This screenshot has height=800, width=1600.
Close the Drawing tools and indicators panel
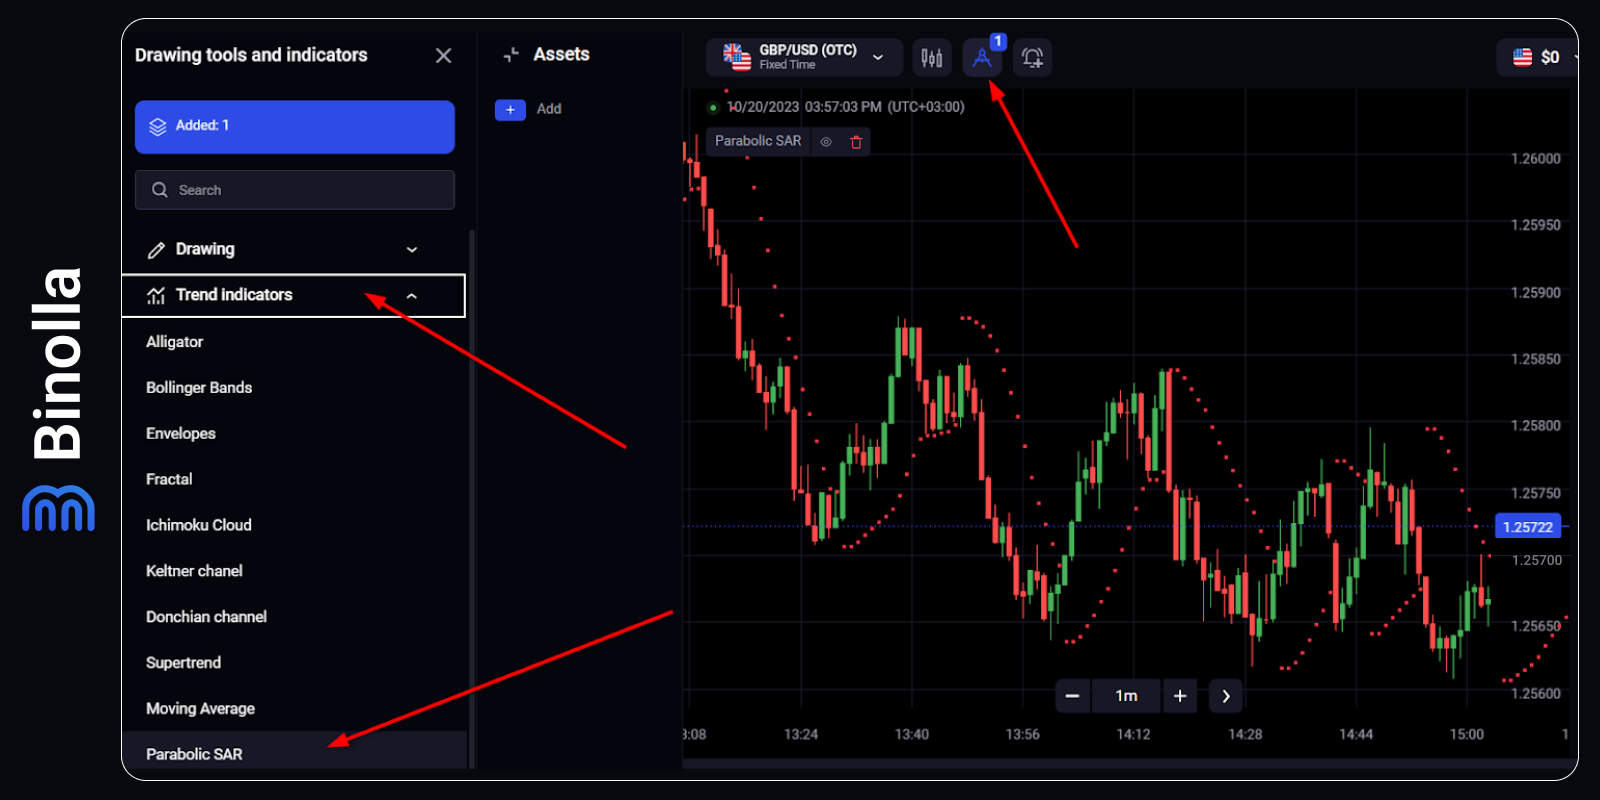pyautogui.click(x=443, y=56)
